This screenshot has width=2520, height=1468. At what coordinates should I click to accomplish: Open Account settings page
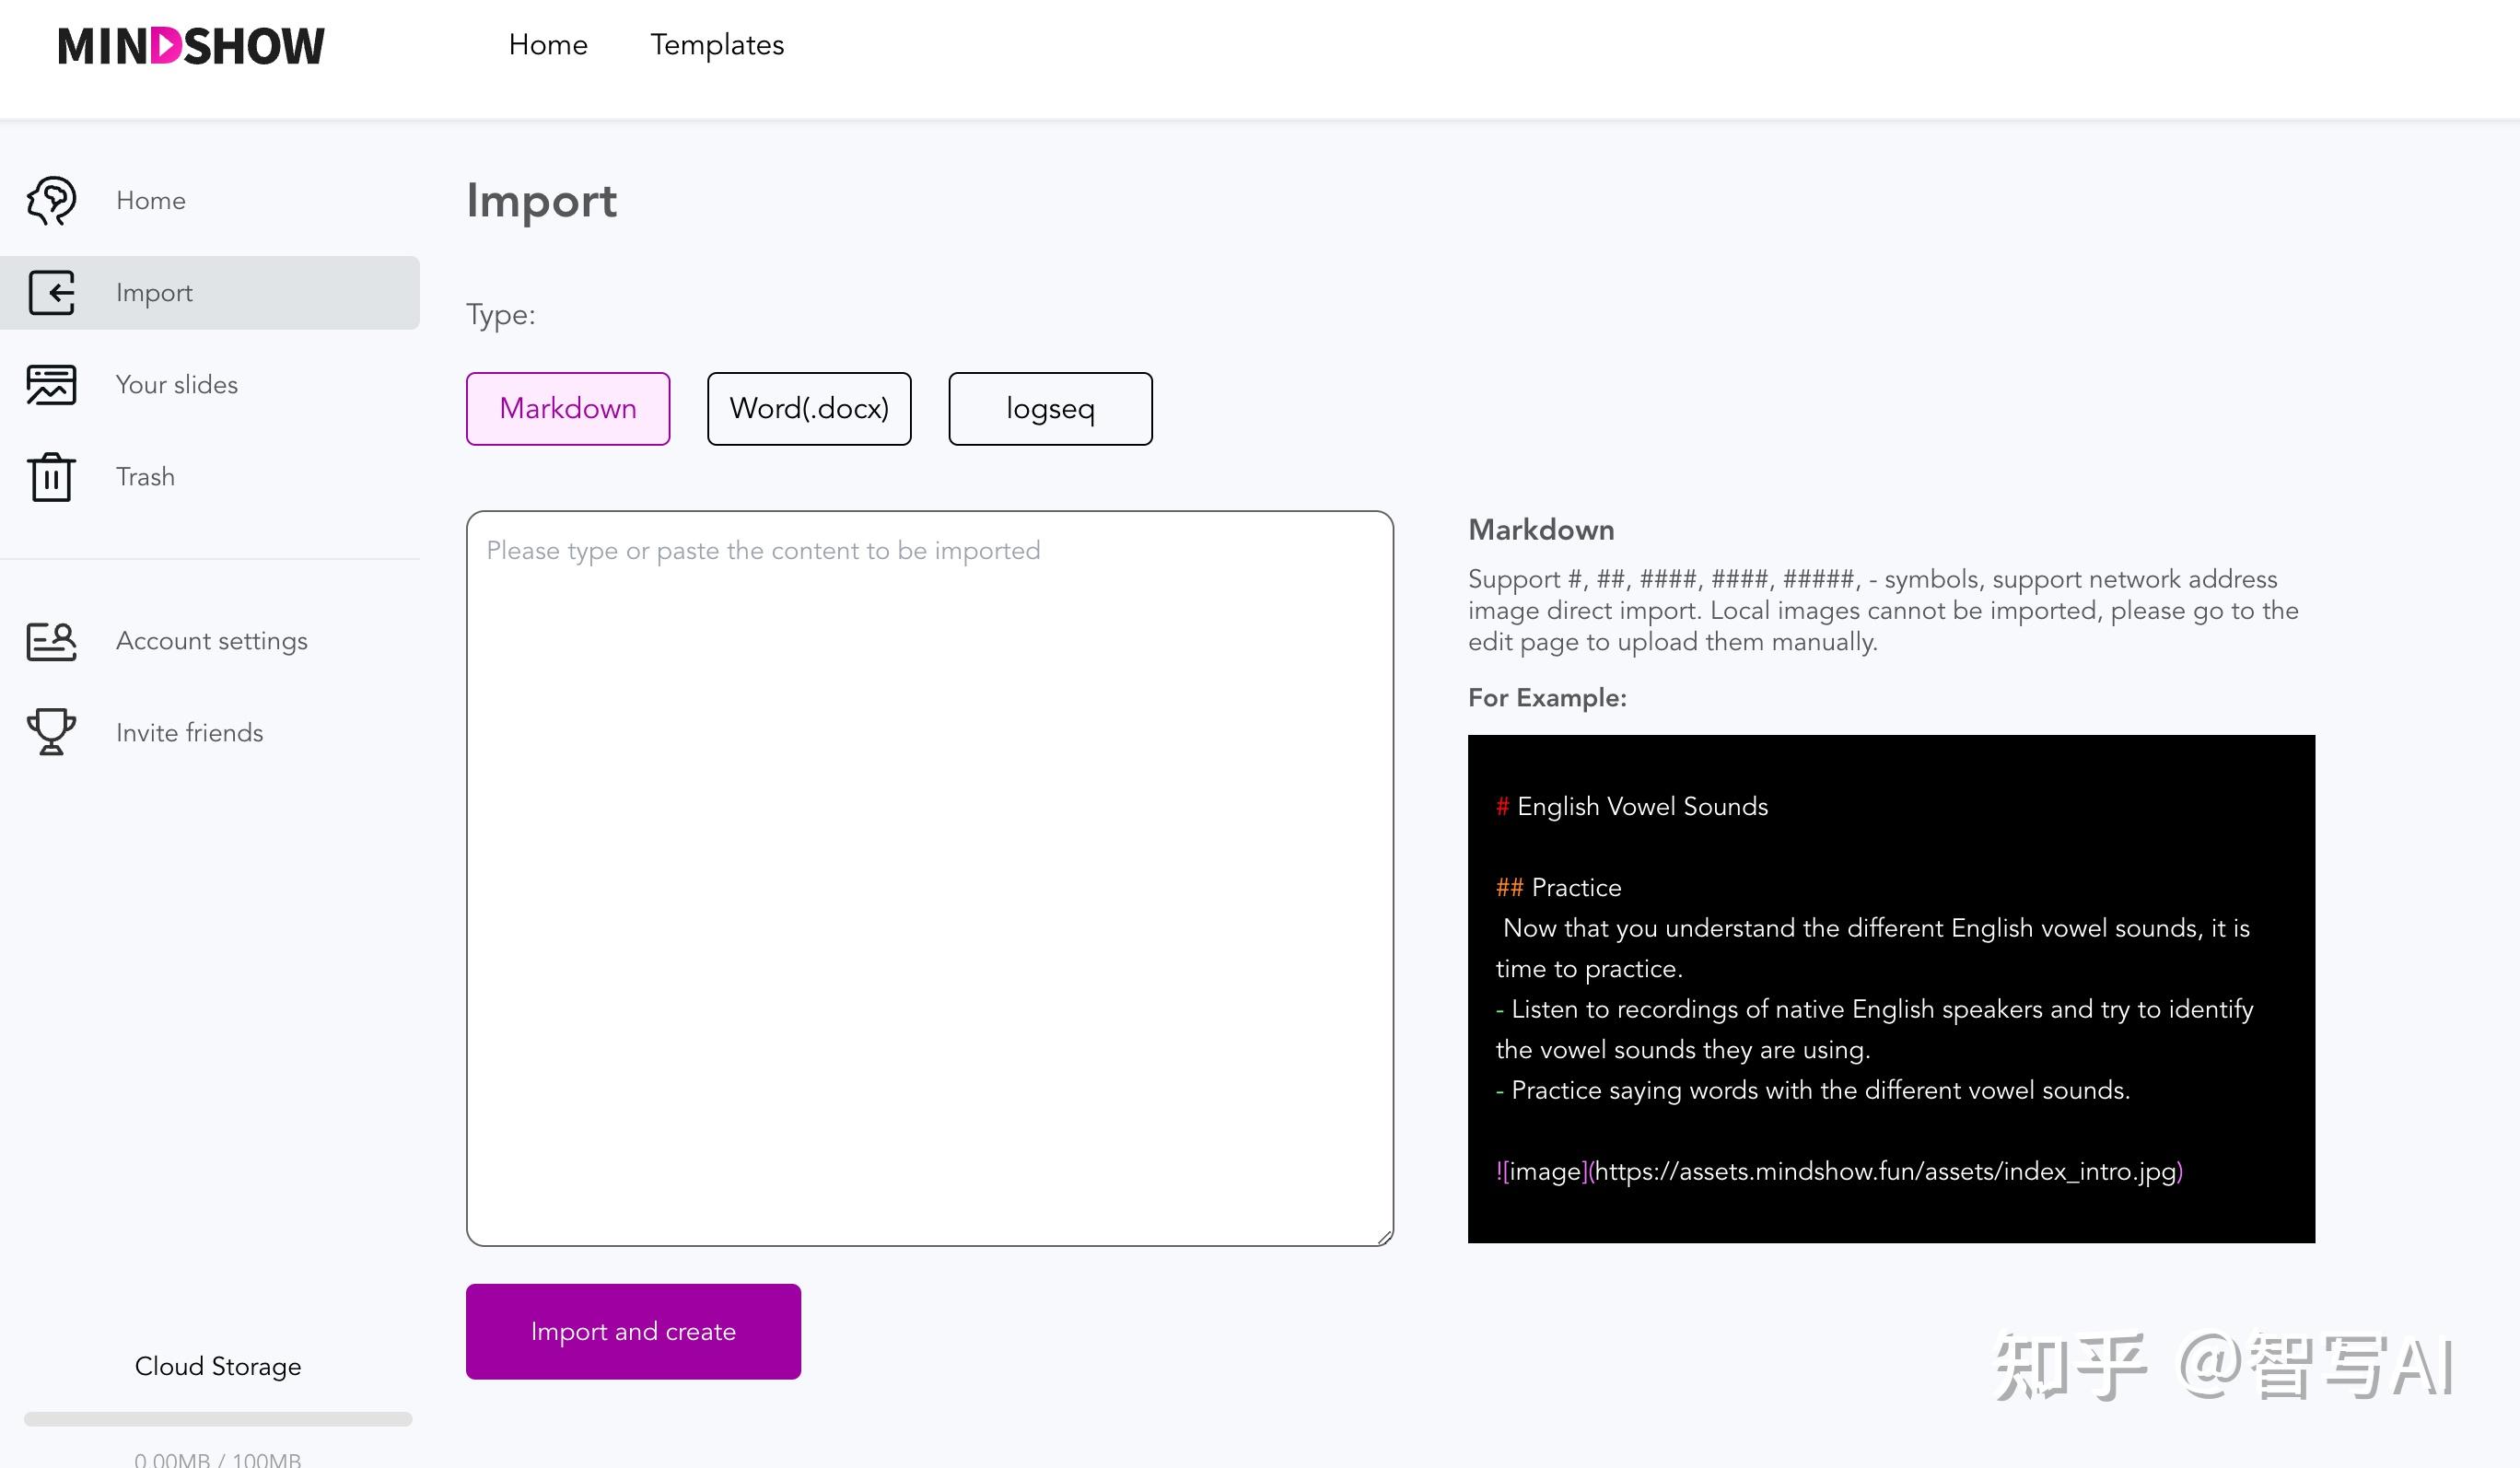click(x=210, y=641)
